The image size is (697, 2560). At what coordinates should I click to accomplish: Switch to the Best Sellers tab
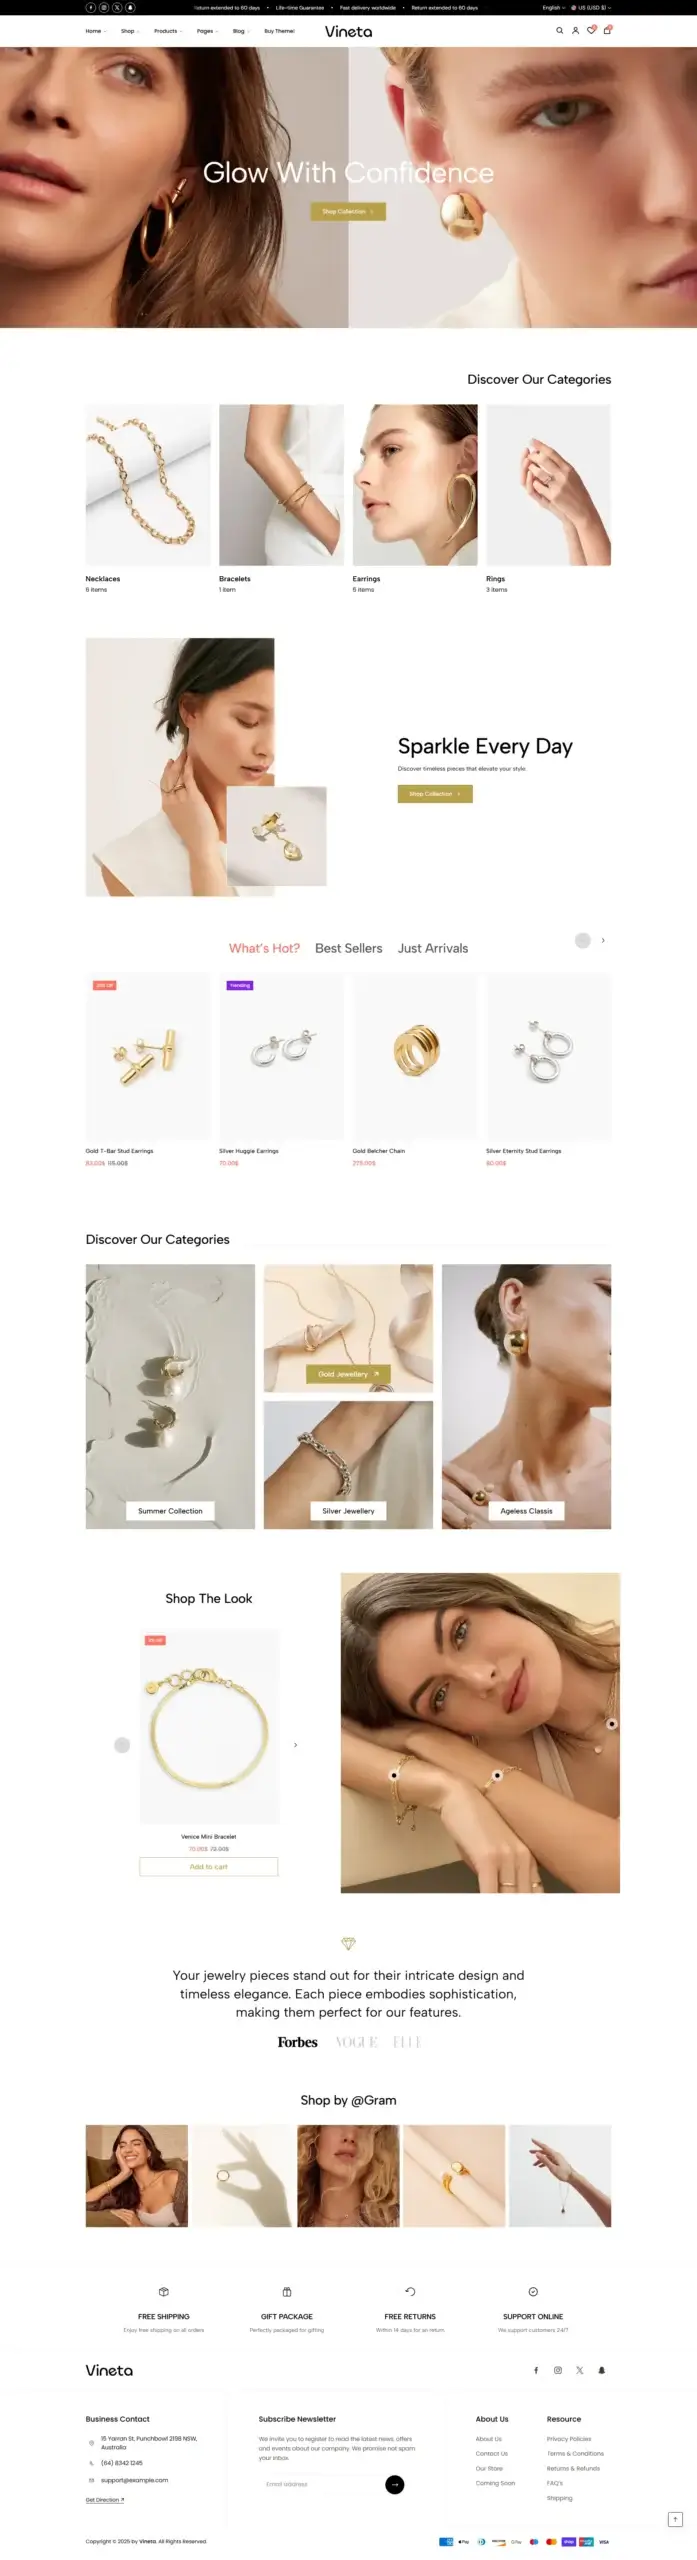tap(349, 947)
